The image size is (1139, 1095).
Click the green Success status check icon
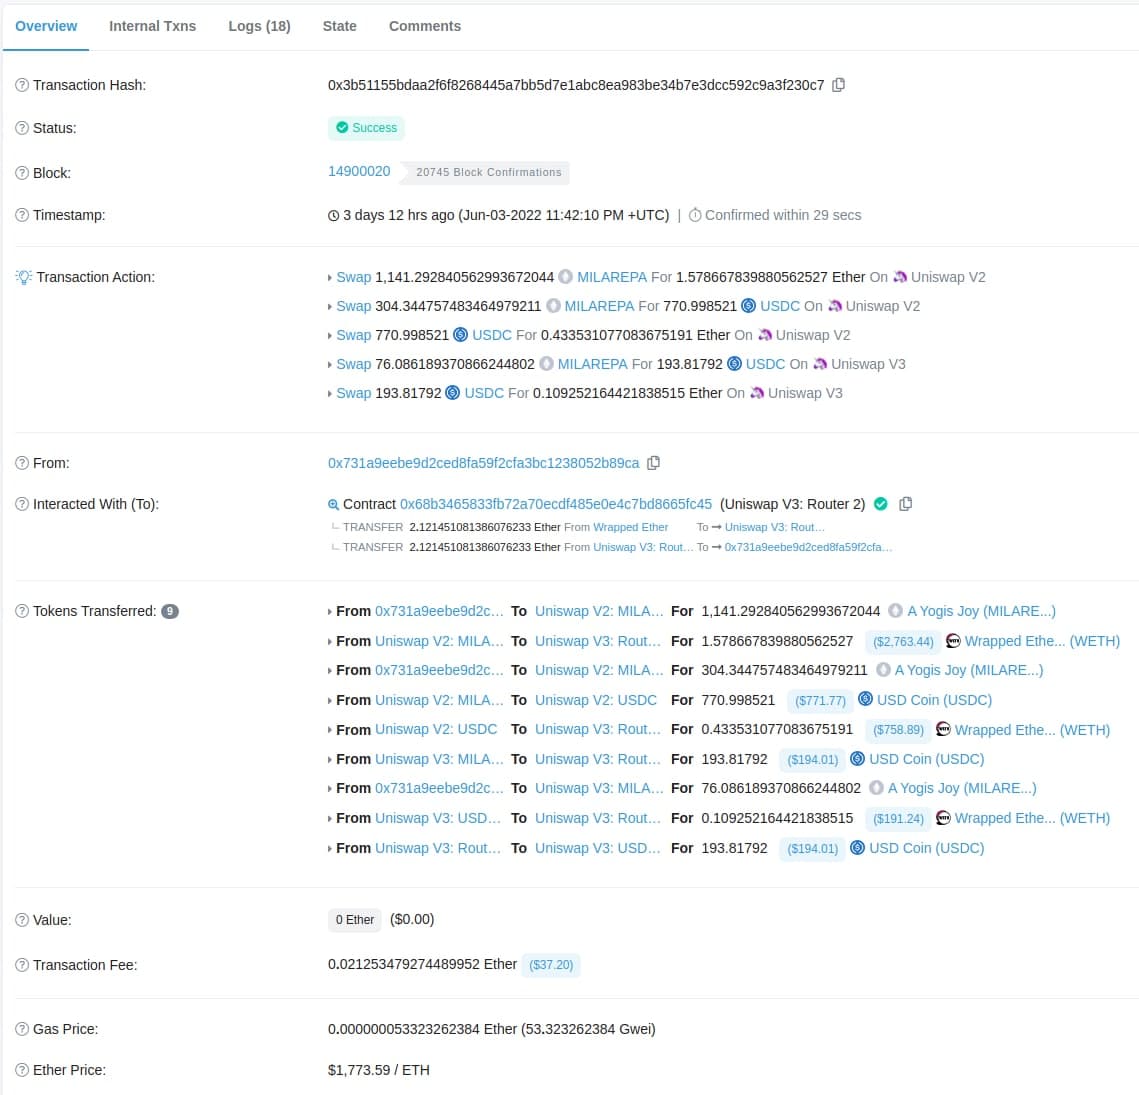[x=342, y=127]
